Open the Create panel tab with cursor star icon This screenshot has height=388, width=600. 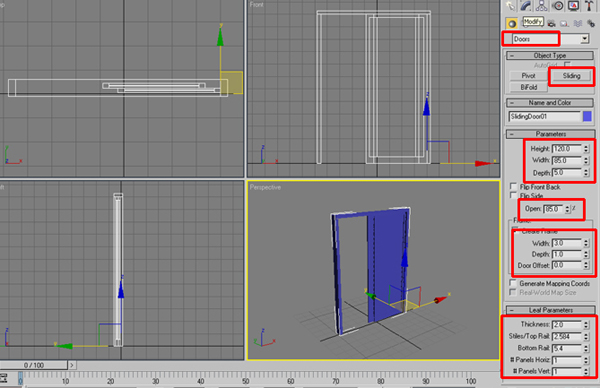(x=510, y=6)
